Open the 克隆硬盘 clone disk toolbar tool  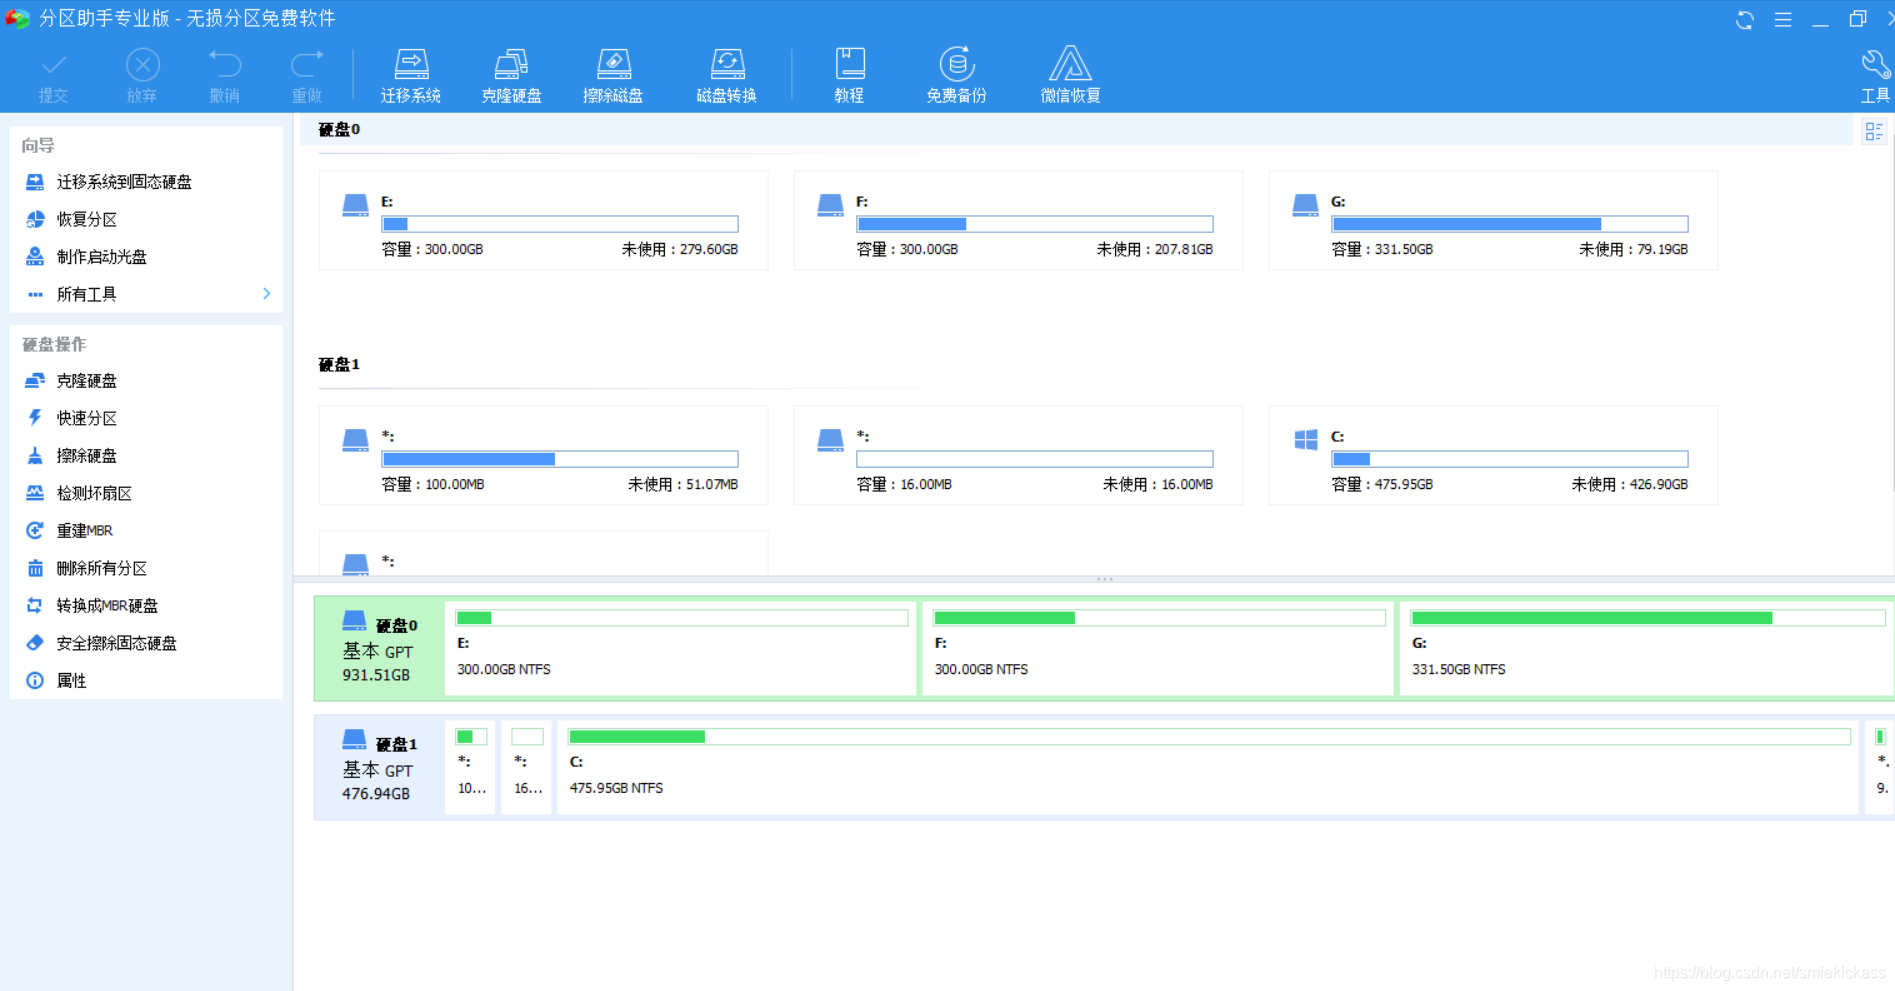point(511,76)
